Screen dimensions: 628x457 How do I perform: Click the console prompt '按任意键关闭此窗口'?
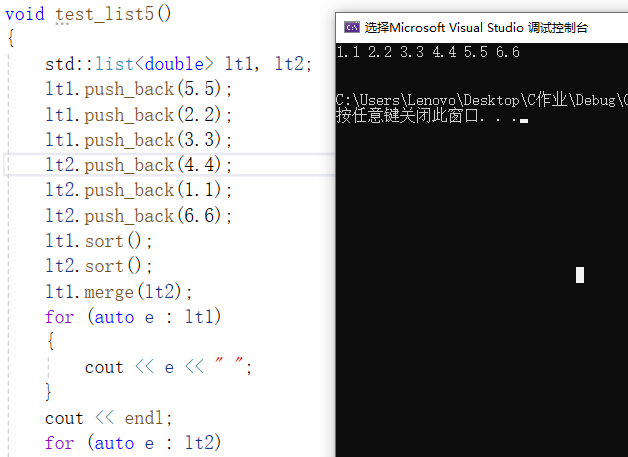click(x=407, y=116)
